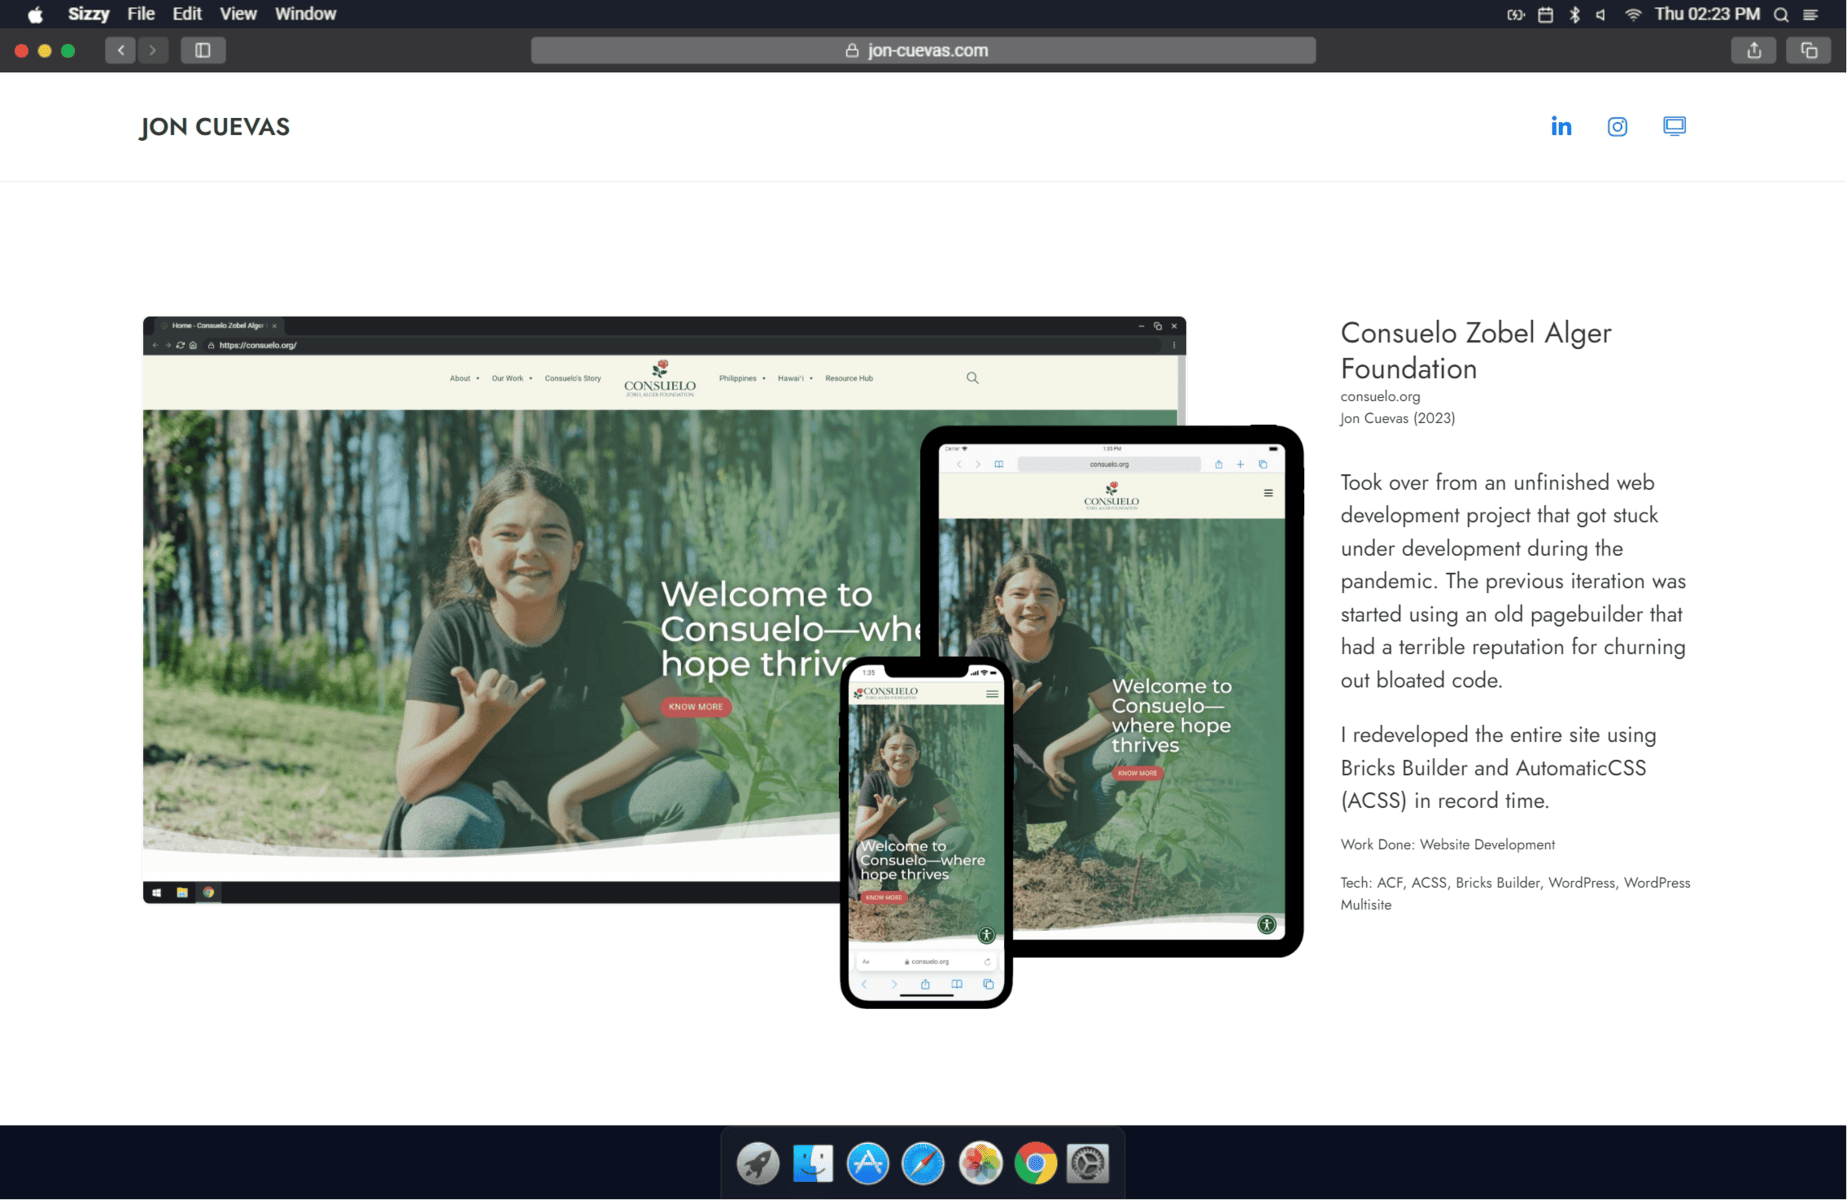Open Google Chrome from the dock
The height and width of the screenshot is (1200, 1847).
[1035, 1163]
